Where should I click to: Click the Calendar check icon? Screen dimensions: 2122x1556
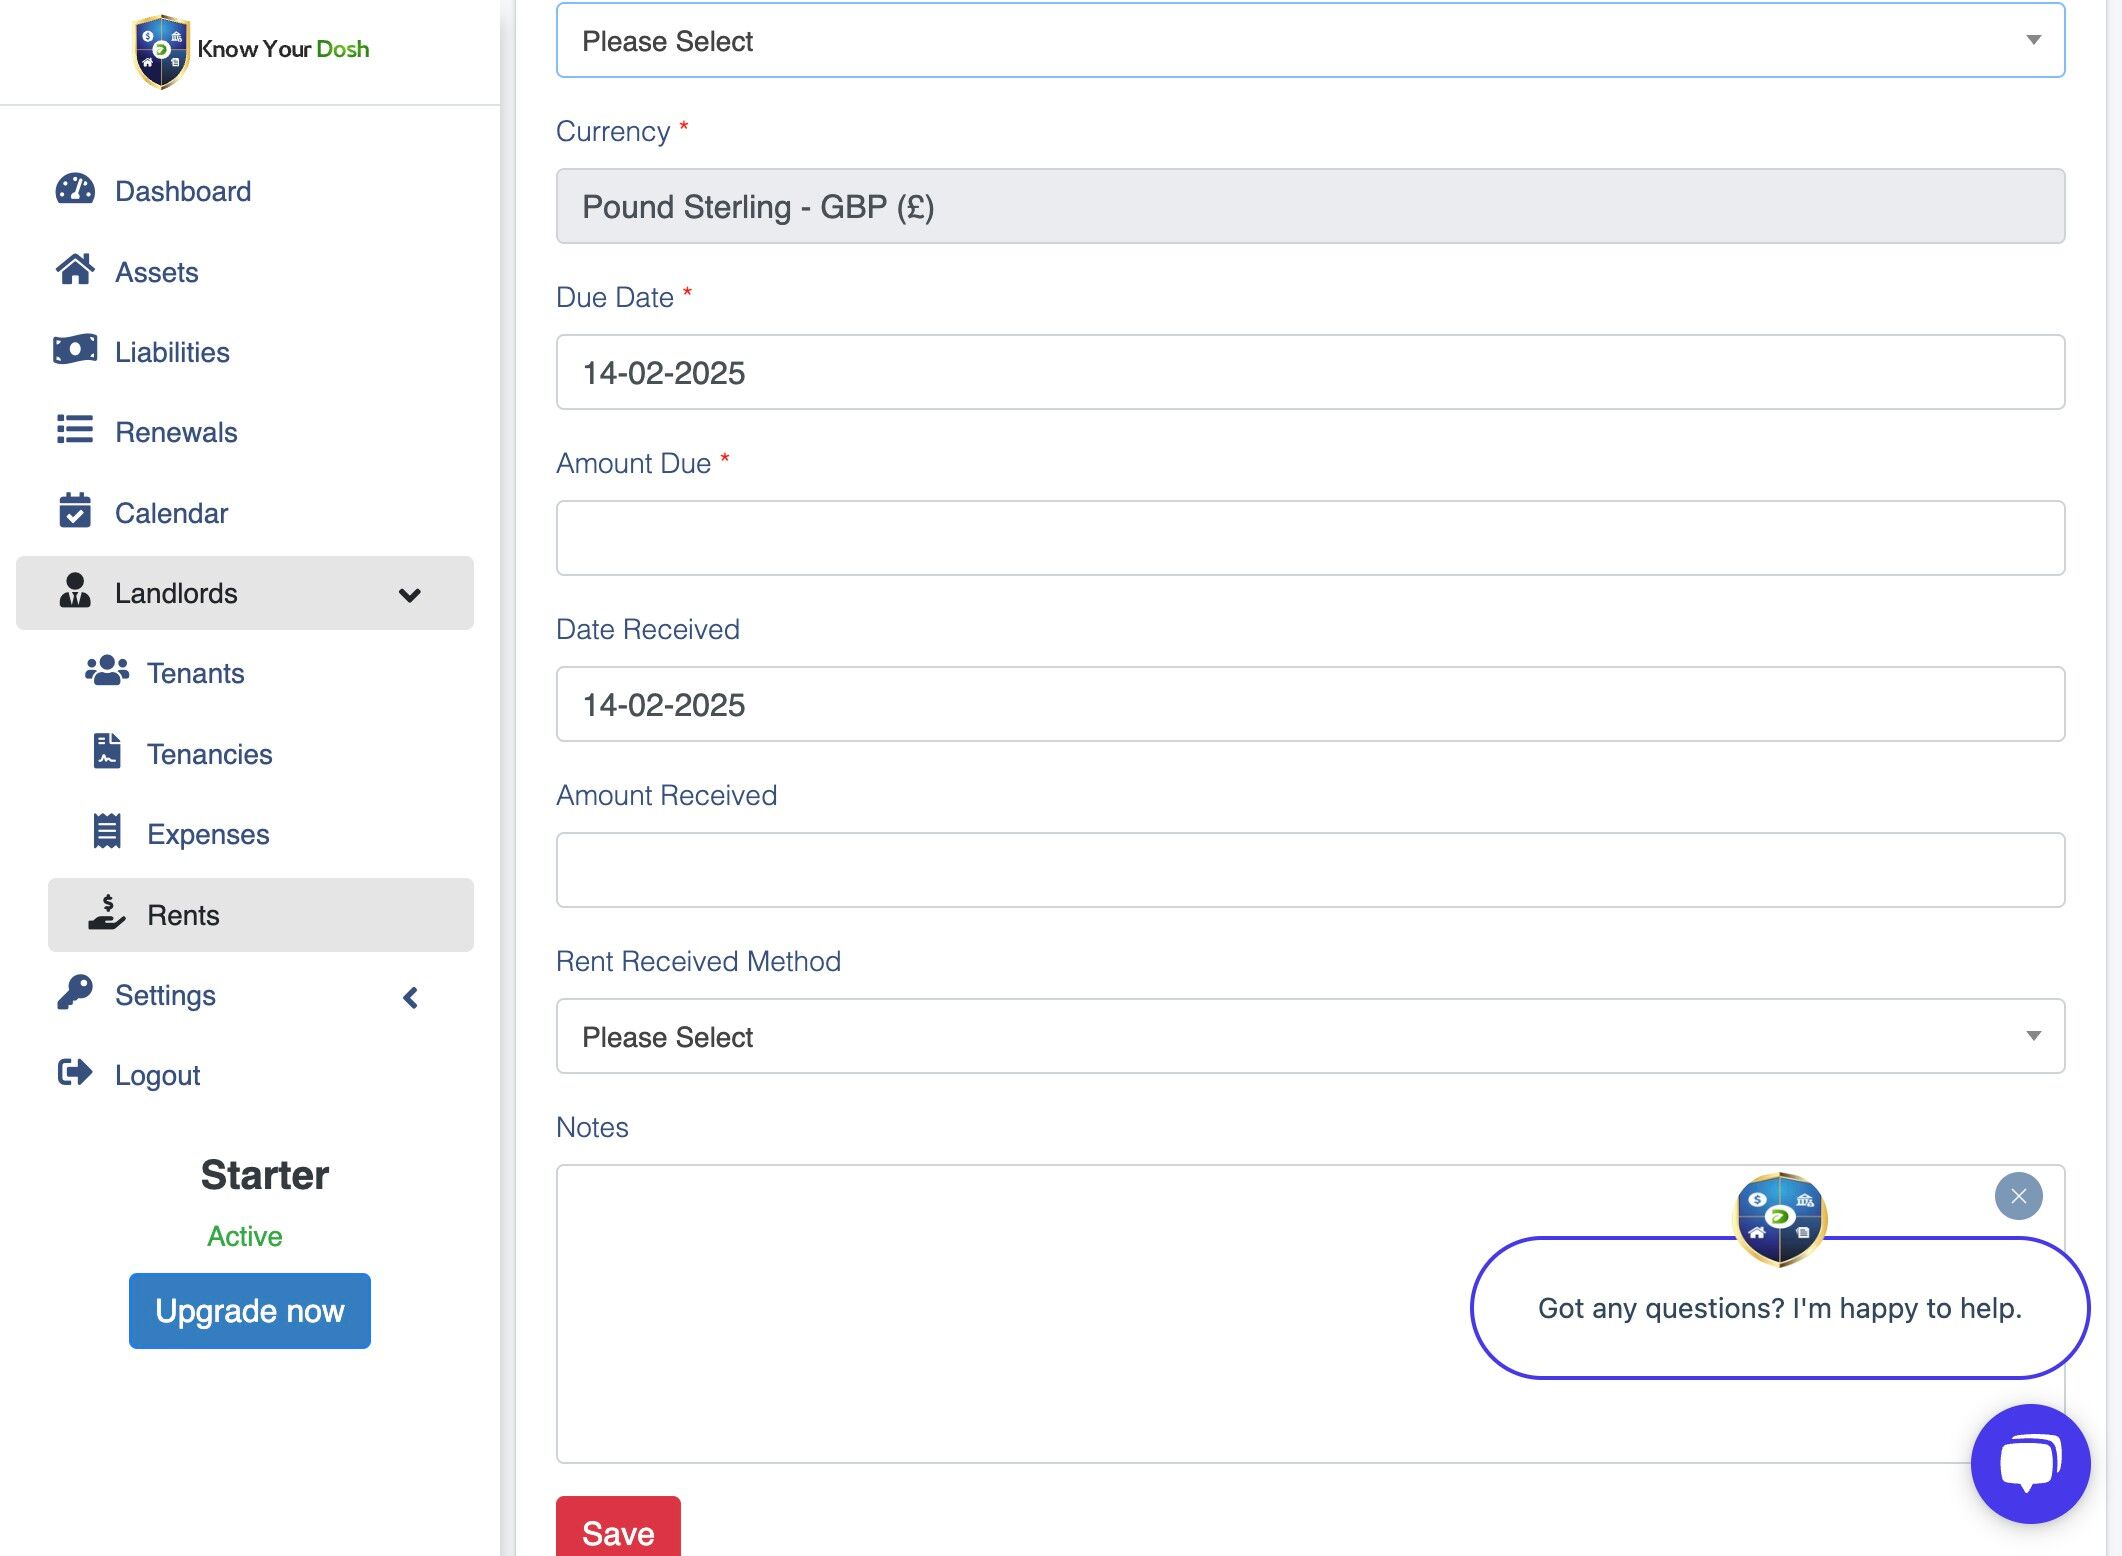75,511
